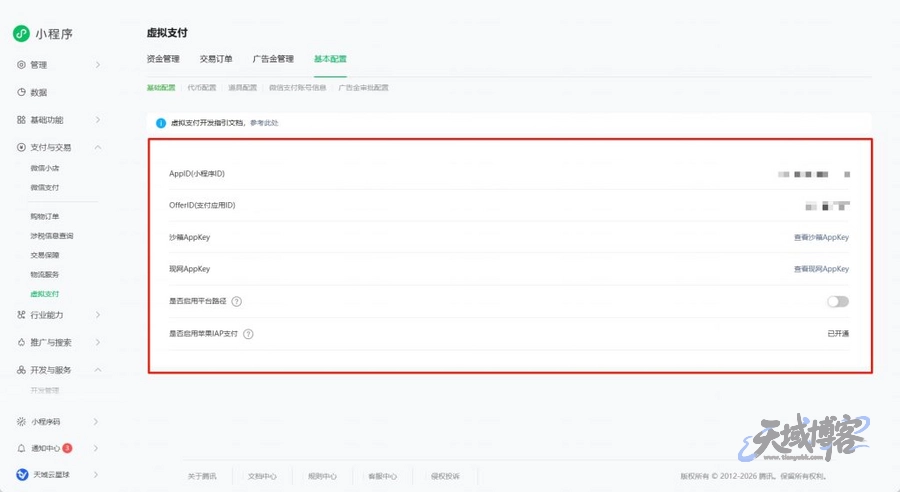Screen dimensions: 900x492
Task: Click help icon beside 是否启用平台路径
Action: point(236,301)
